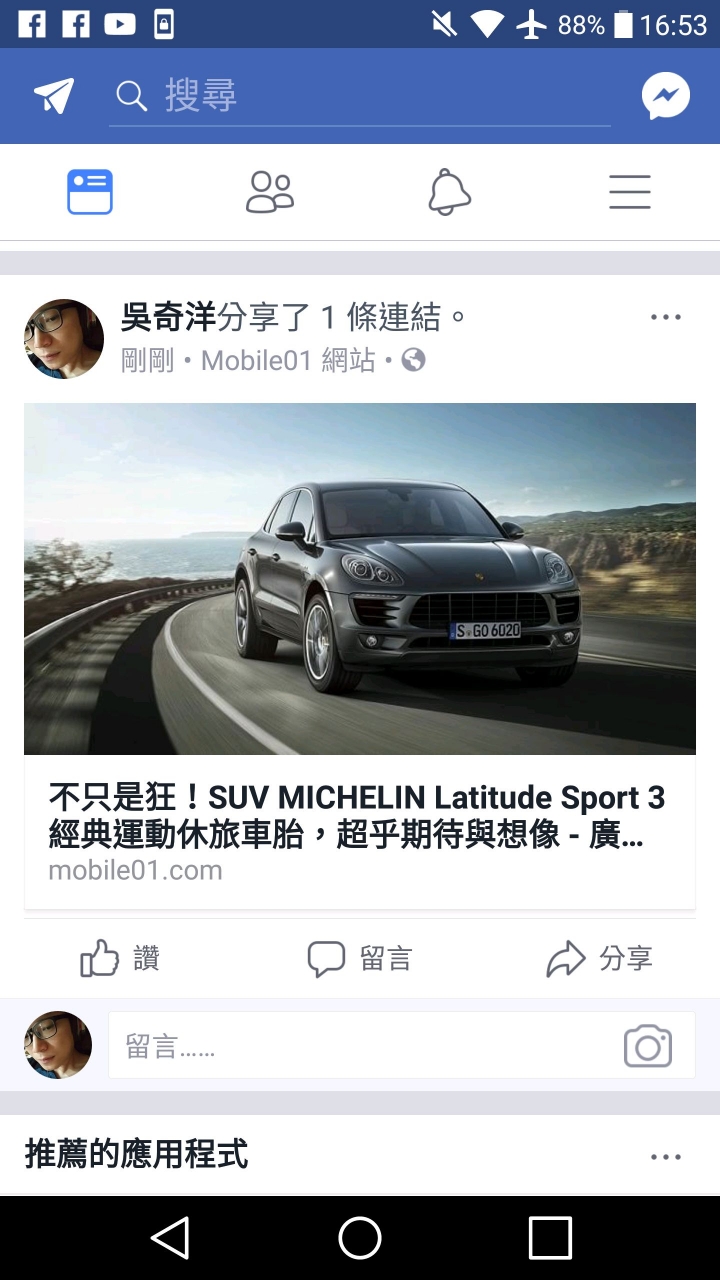
Task: Open post options three-dot menu
Action: click(666, 317)
